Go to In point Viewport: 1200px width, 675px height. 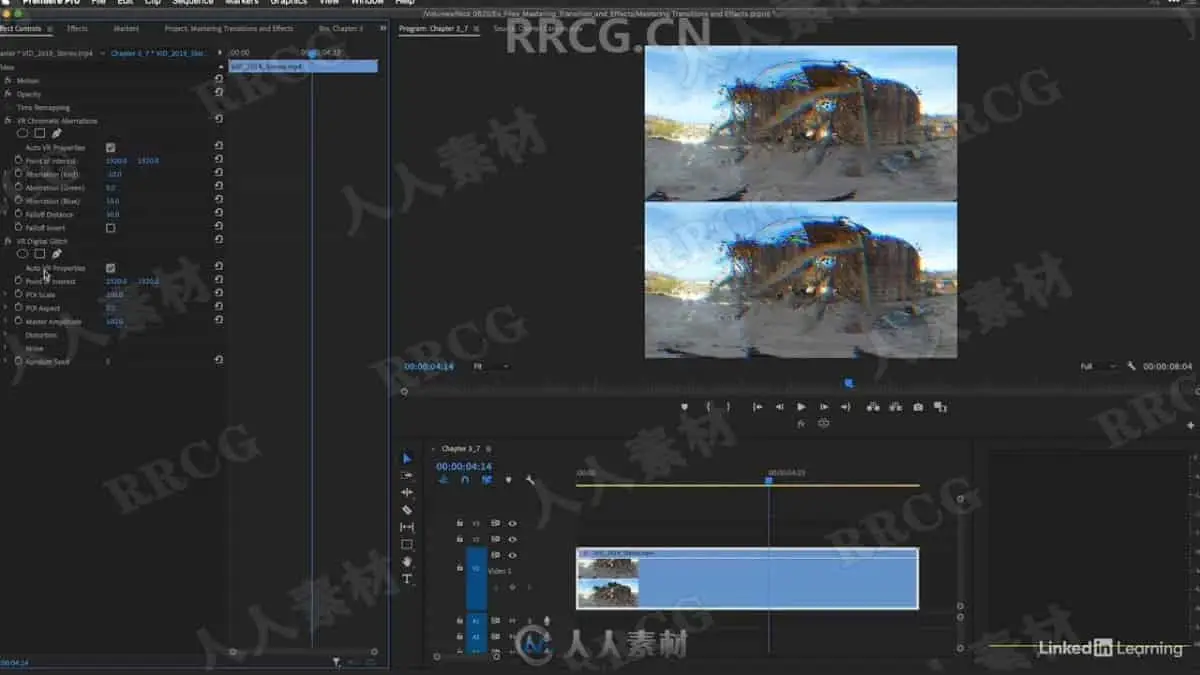[758, 407]
